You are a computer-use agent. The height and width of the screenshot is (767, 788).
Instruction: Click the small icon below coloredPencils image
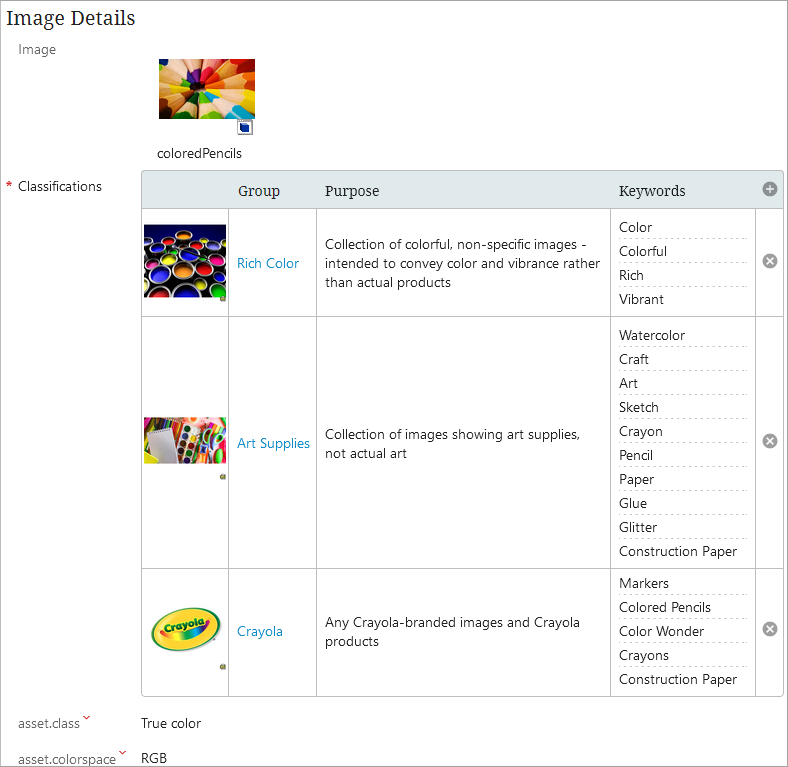click(x=245, y=127)
